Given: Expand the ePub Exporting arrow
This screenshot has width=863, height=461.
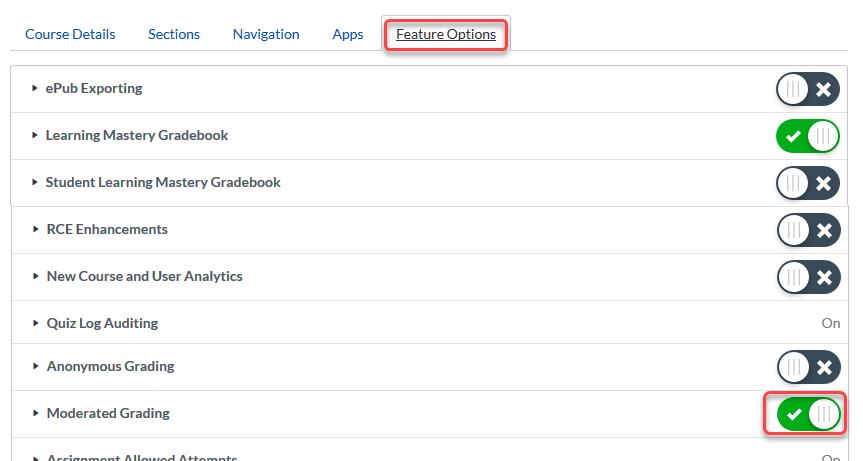Looking at the screenshot, I should [x=35, y=88].
